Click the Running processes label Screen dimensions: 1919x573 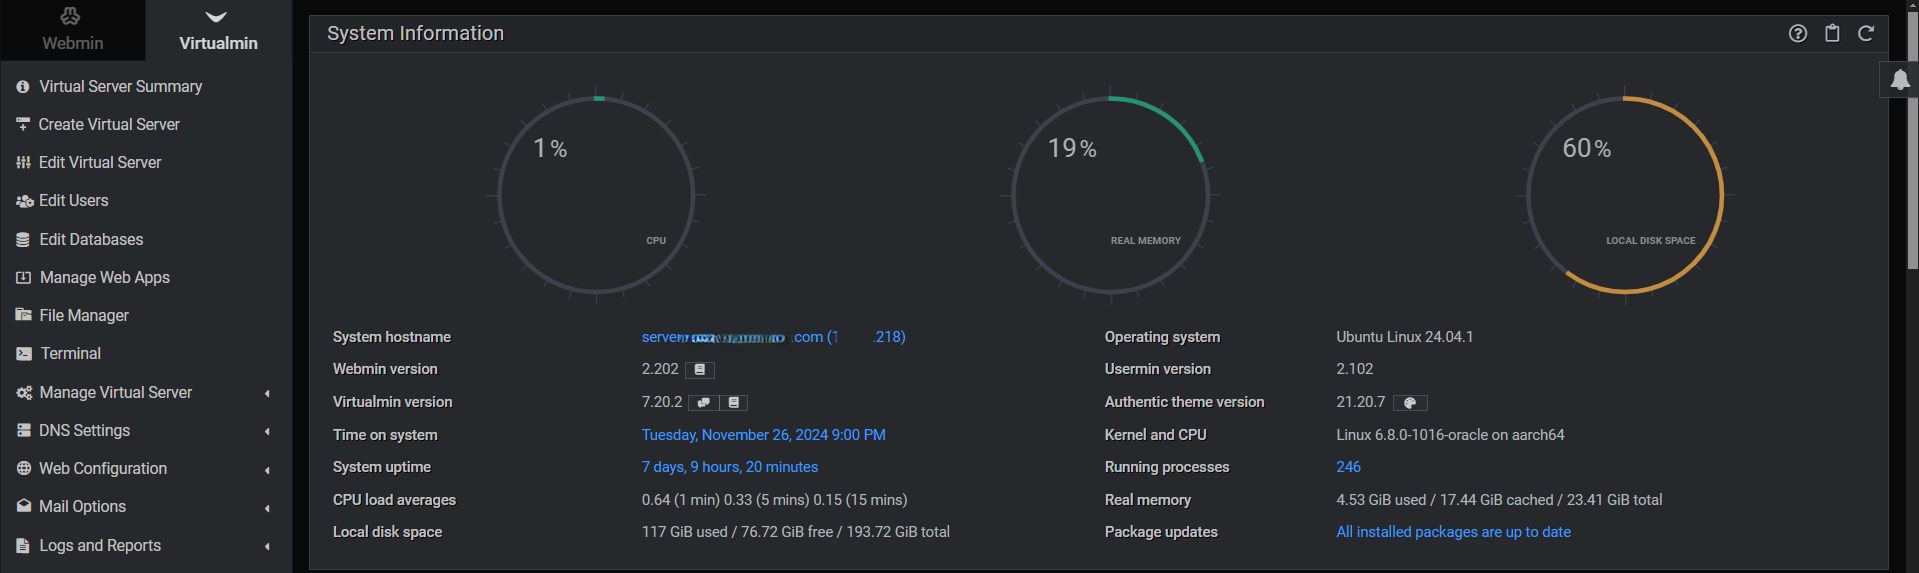(1167, 467)
